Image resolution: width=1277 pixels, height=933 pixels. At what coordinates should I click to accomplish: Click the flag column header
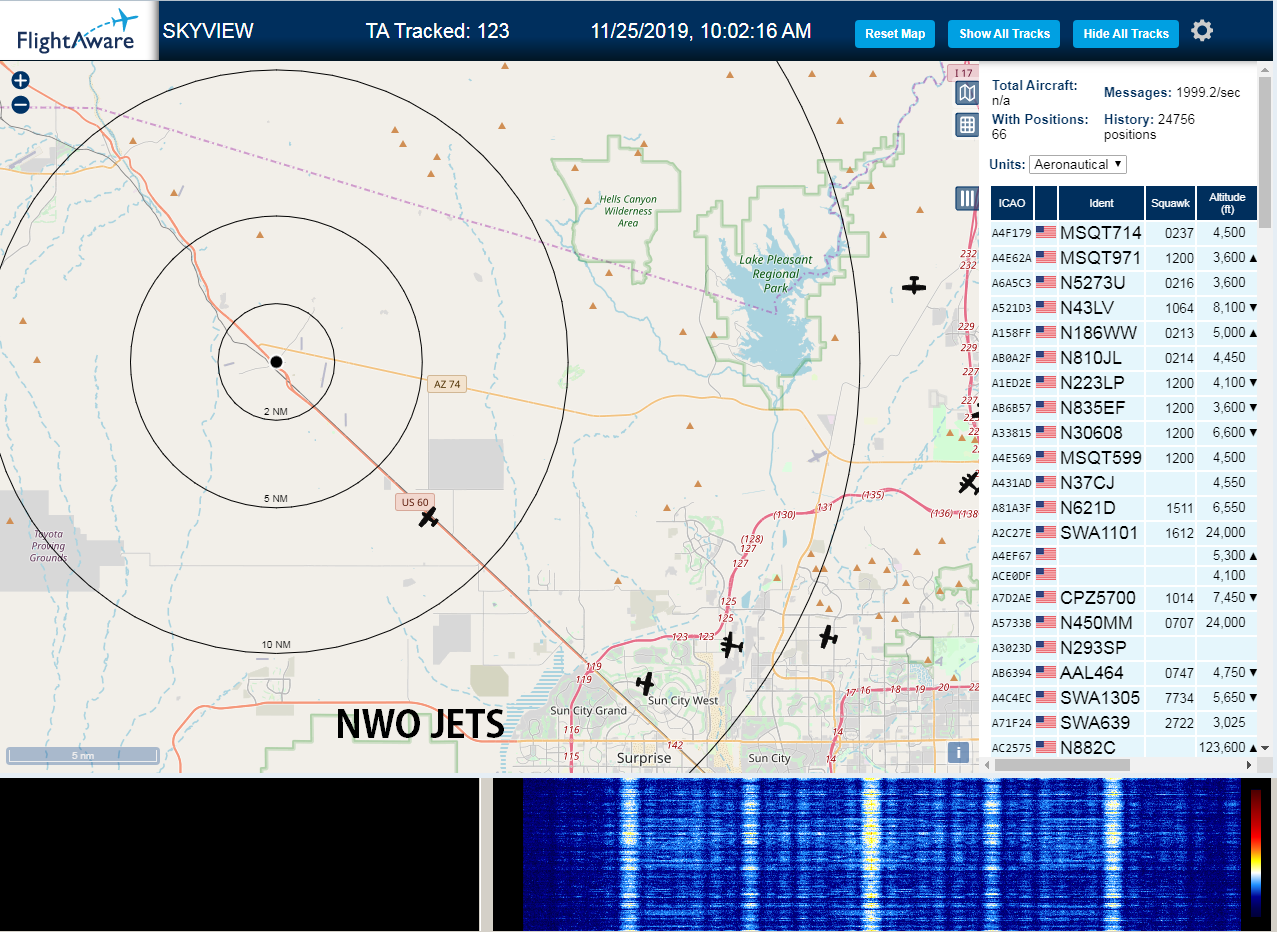[1046, 203]
